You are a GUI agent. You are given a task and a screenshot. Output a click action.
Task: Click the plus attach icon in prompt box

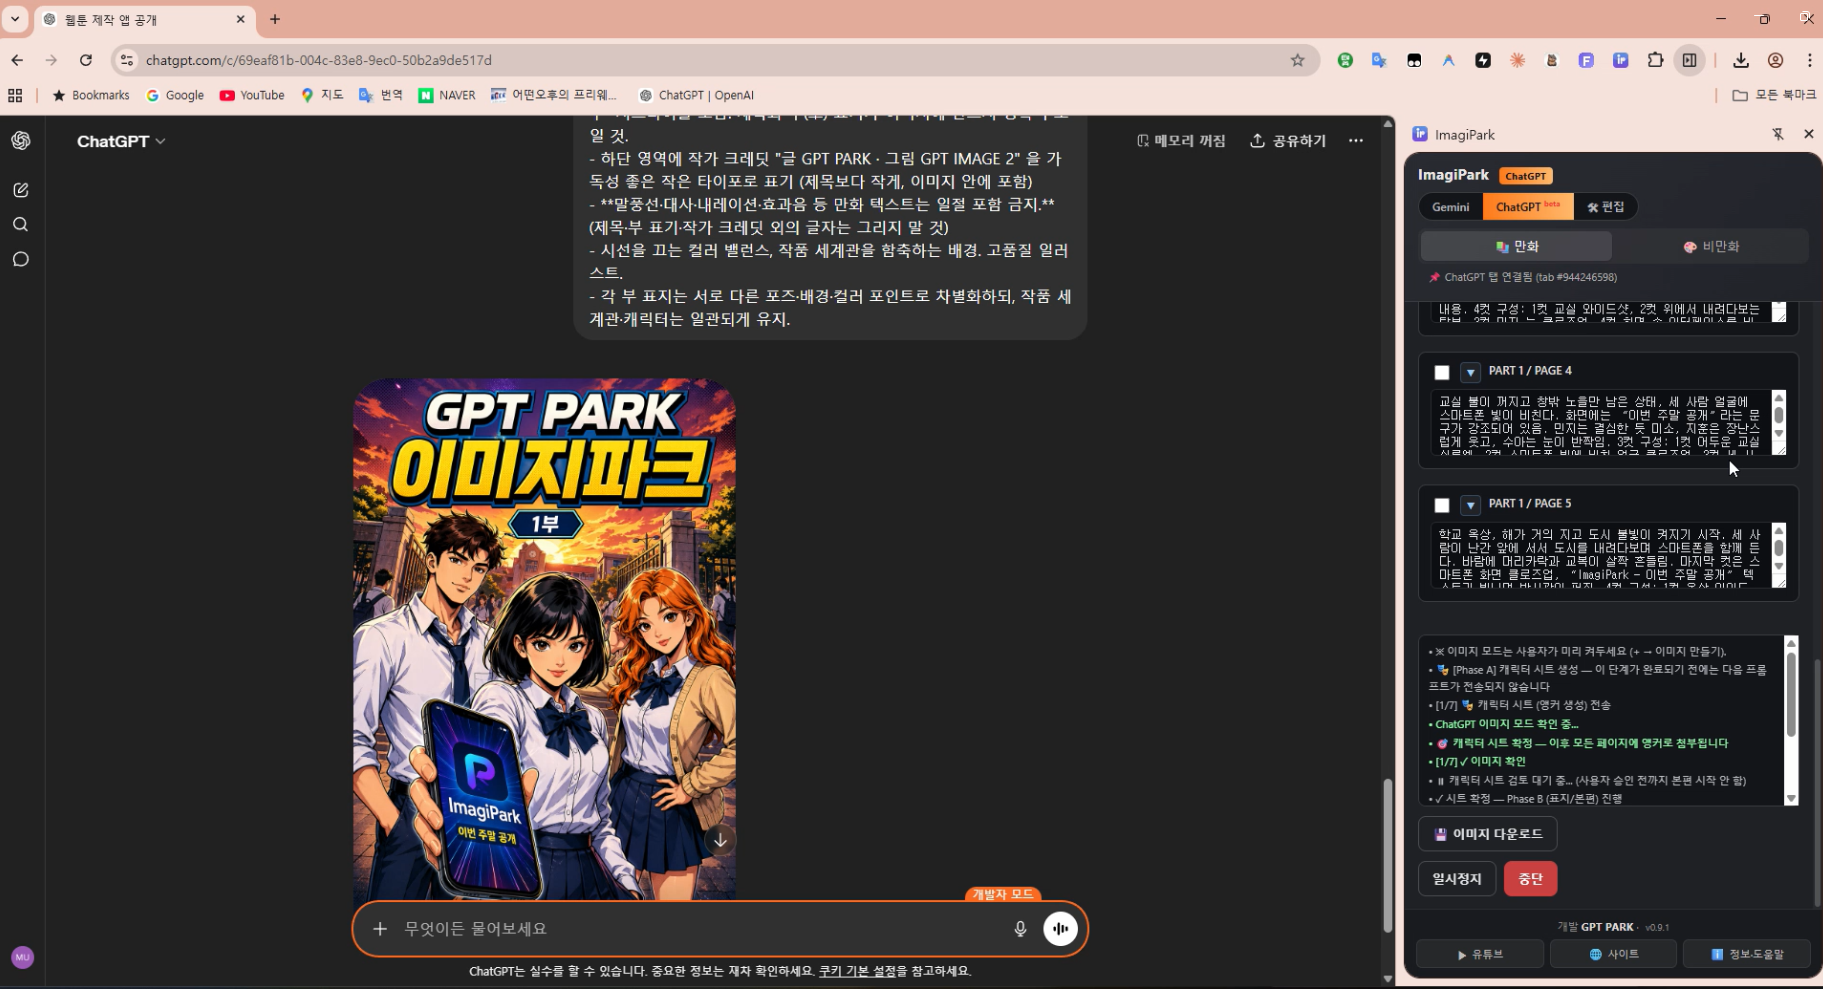pyautogui.click(x=380, y=929)
